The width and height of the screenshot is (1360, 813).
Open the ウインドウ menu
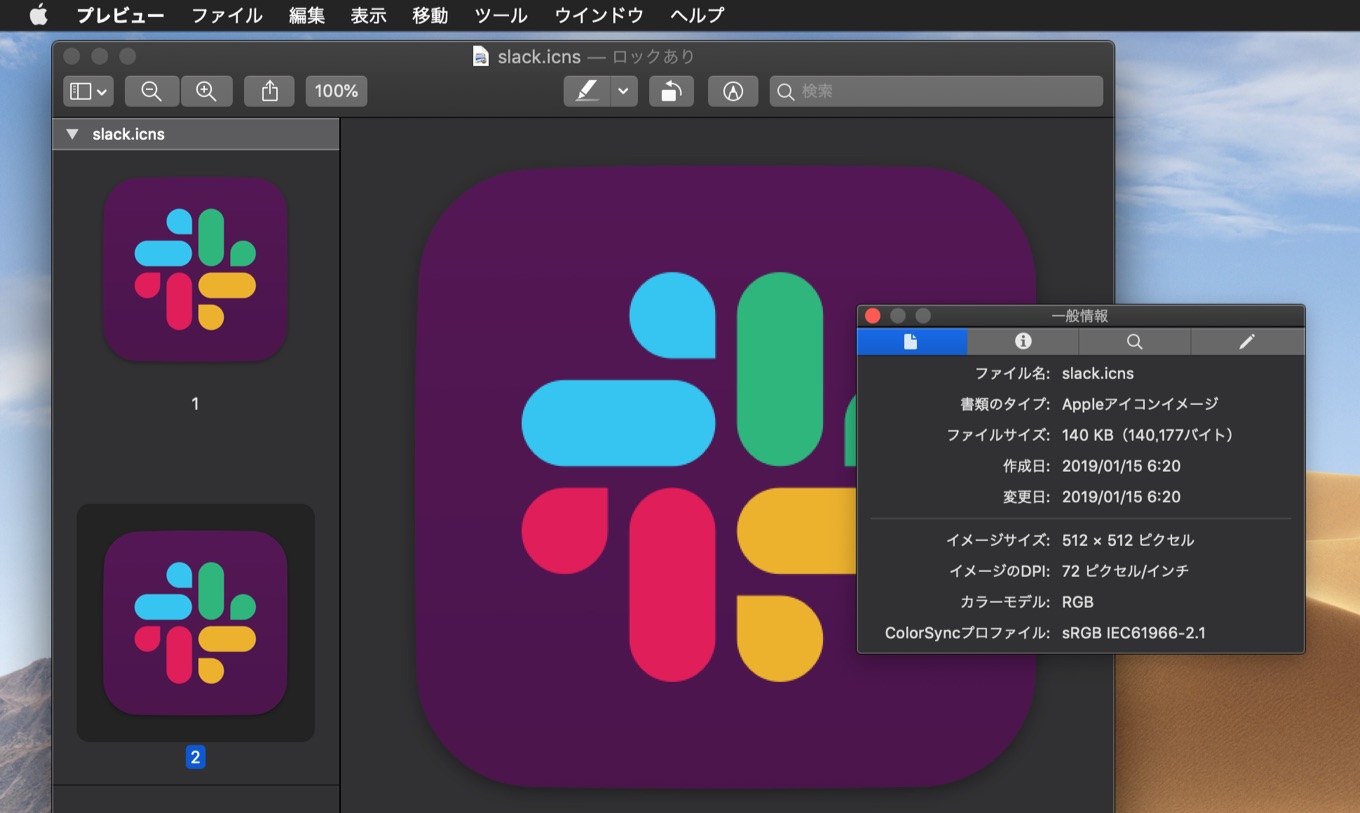tap(599, 15)
